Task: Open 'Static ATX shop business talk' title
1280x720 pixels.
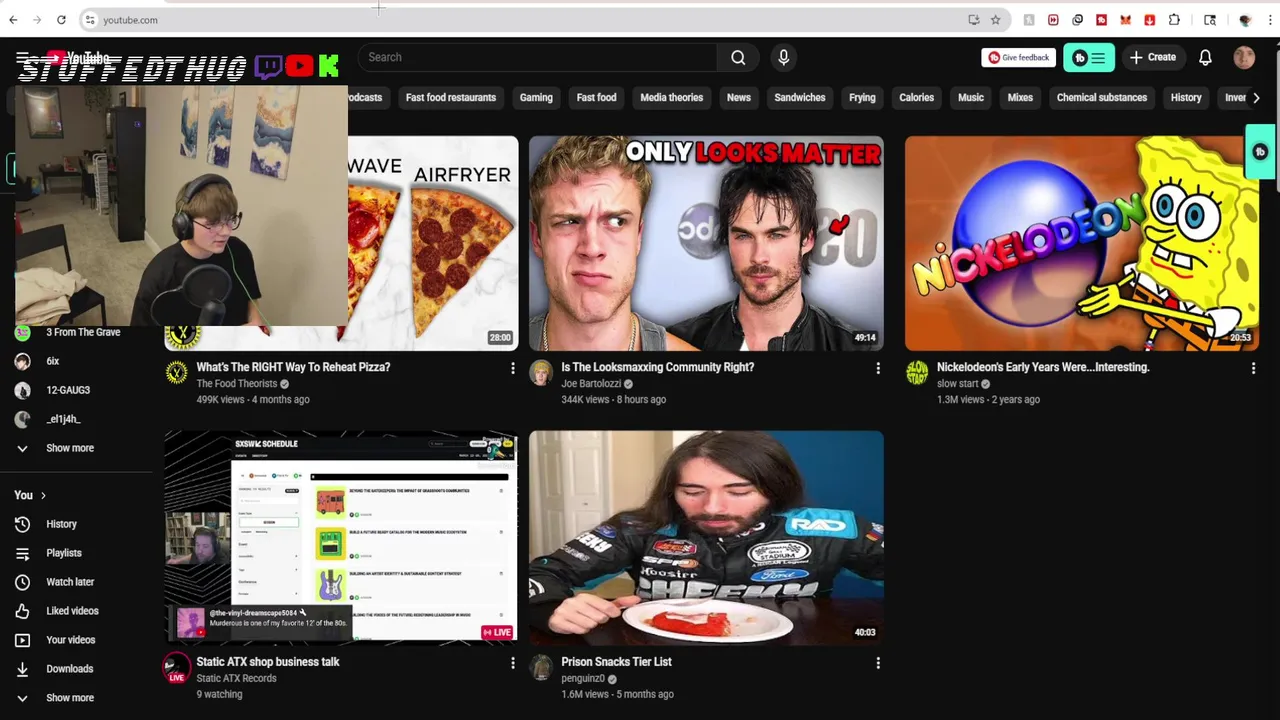Action: 268,662
